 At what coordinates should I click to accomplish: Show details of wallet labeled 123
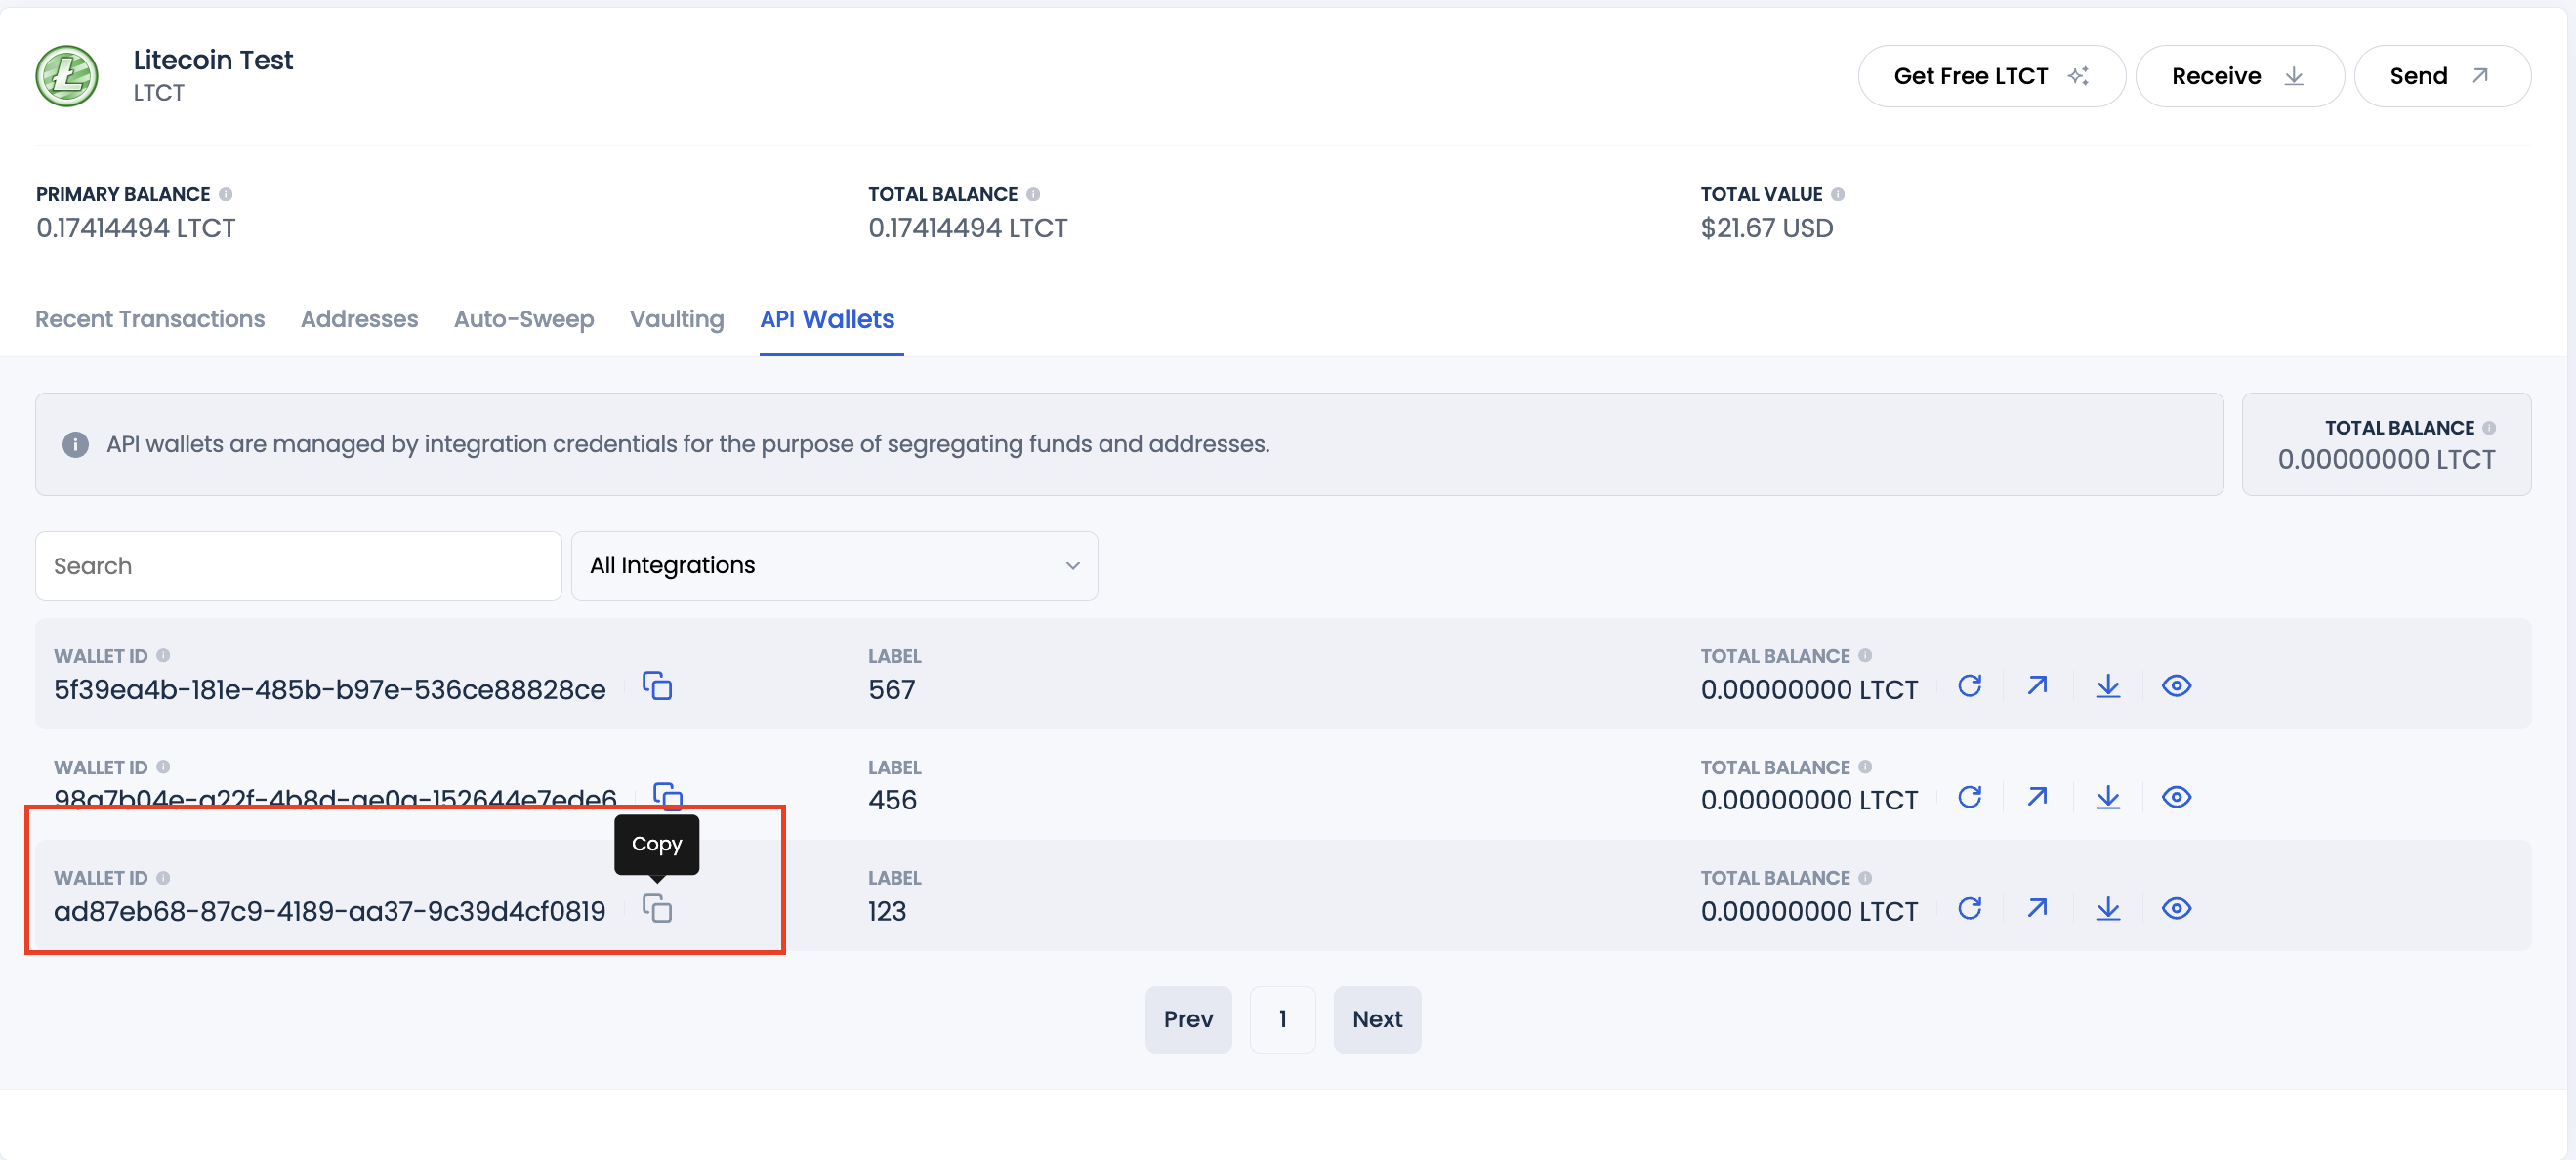coord(2178,910)
